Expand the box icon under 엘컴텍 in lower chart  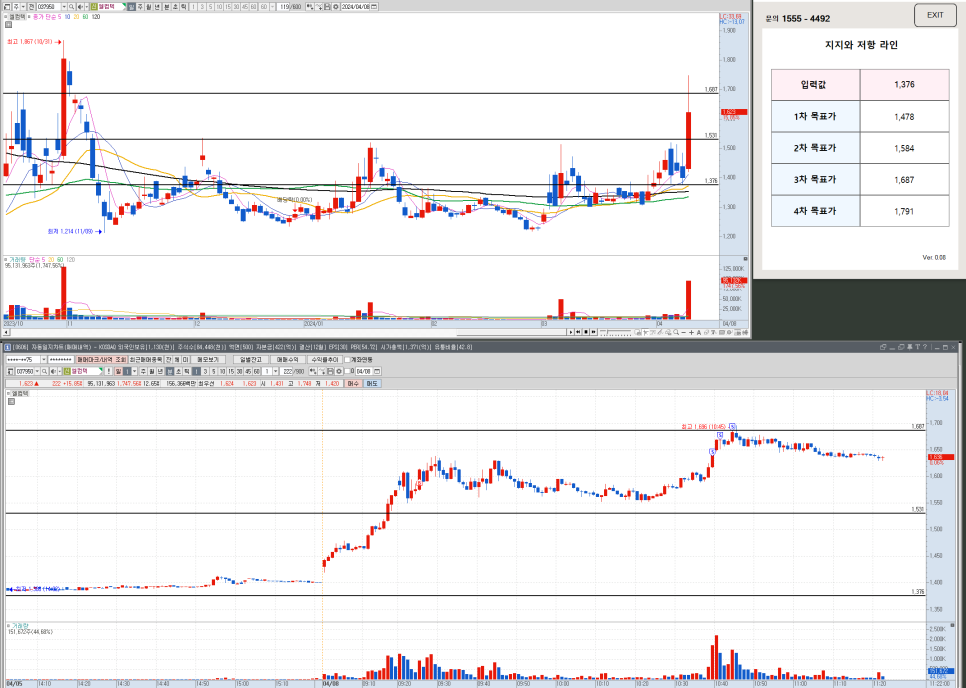click(10, 401)
